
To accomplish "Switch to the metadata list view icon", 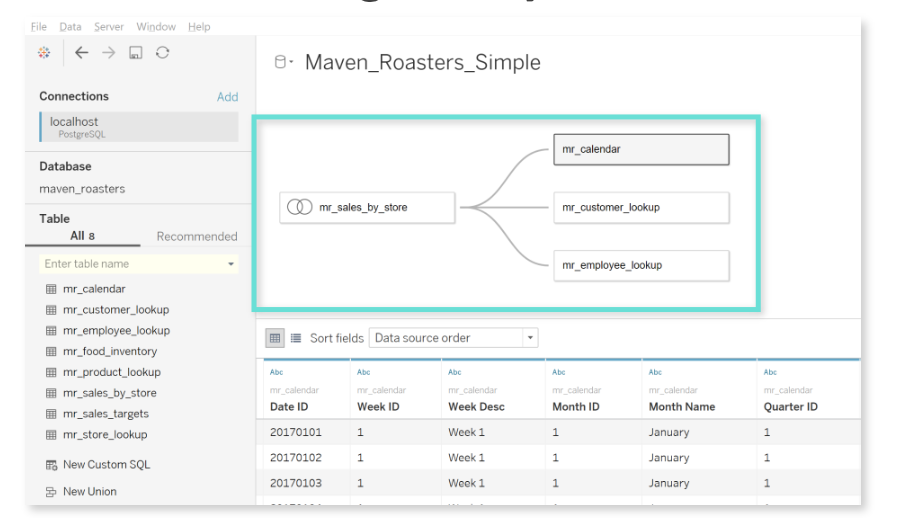I will pyautogui.click(x=296, y=338).
